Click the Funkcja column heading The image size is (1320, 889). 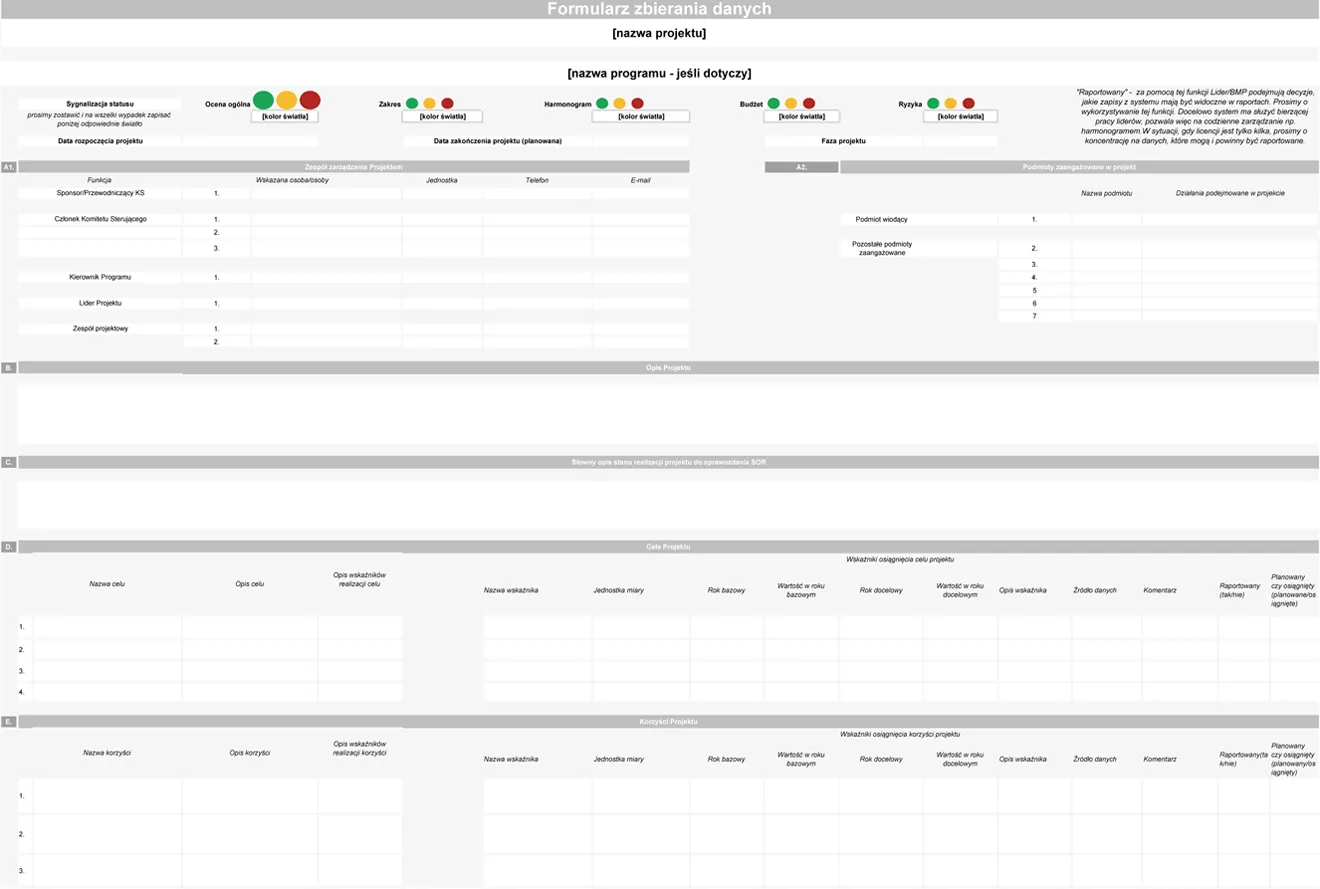click(x=100, y=180)
